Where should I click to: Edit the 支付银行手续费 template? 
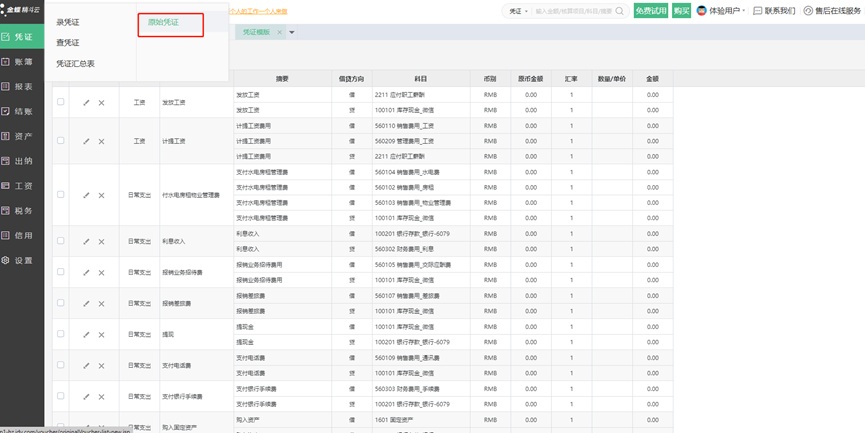(86, 397)
